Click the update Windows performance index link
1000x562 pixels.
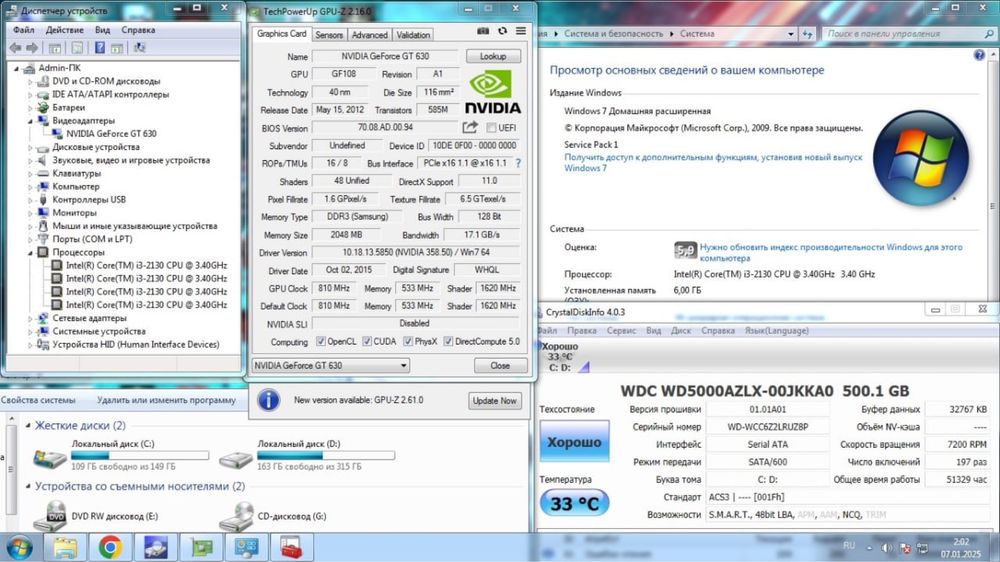pos(831,253)
